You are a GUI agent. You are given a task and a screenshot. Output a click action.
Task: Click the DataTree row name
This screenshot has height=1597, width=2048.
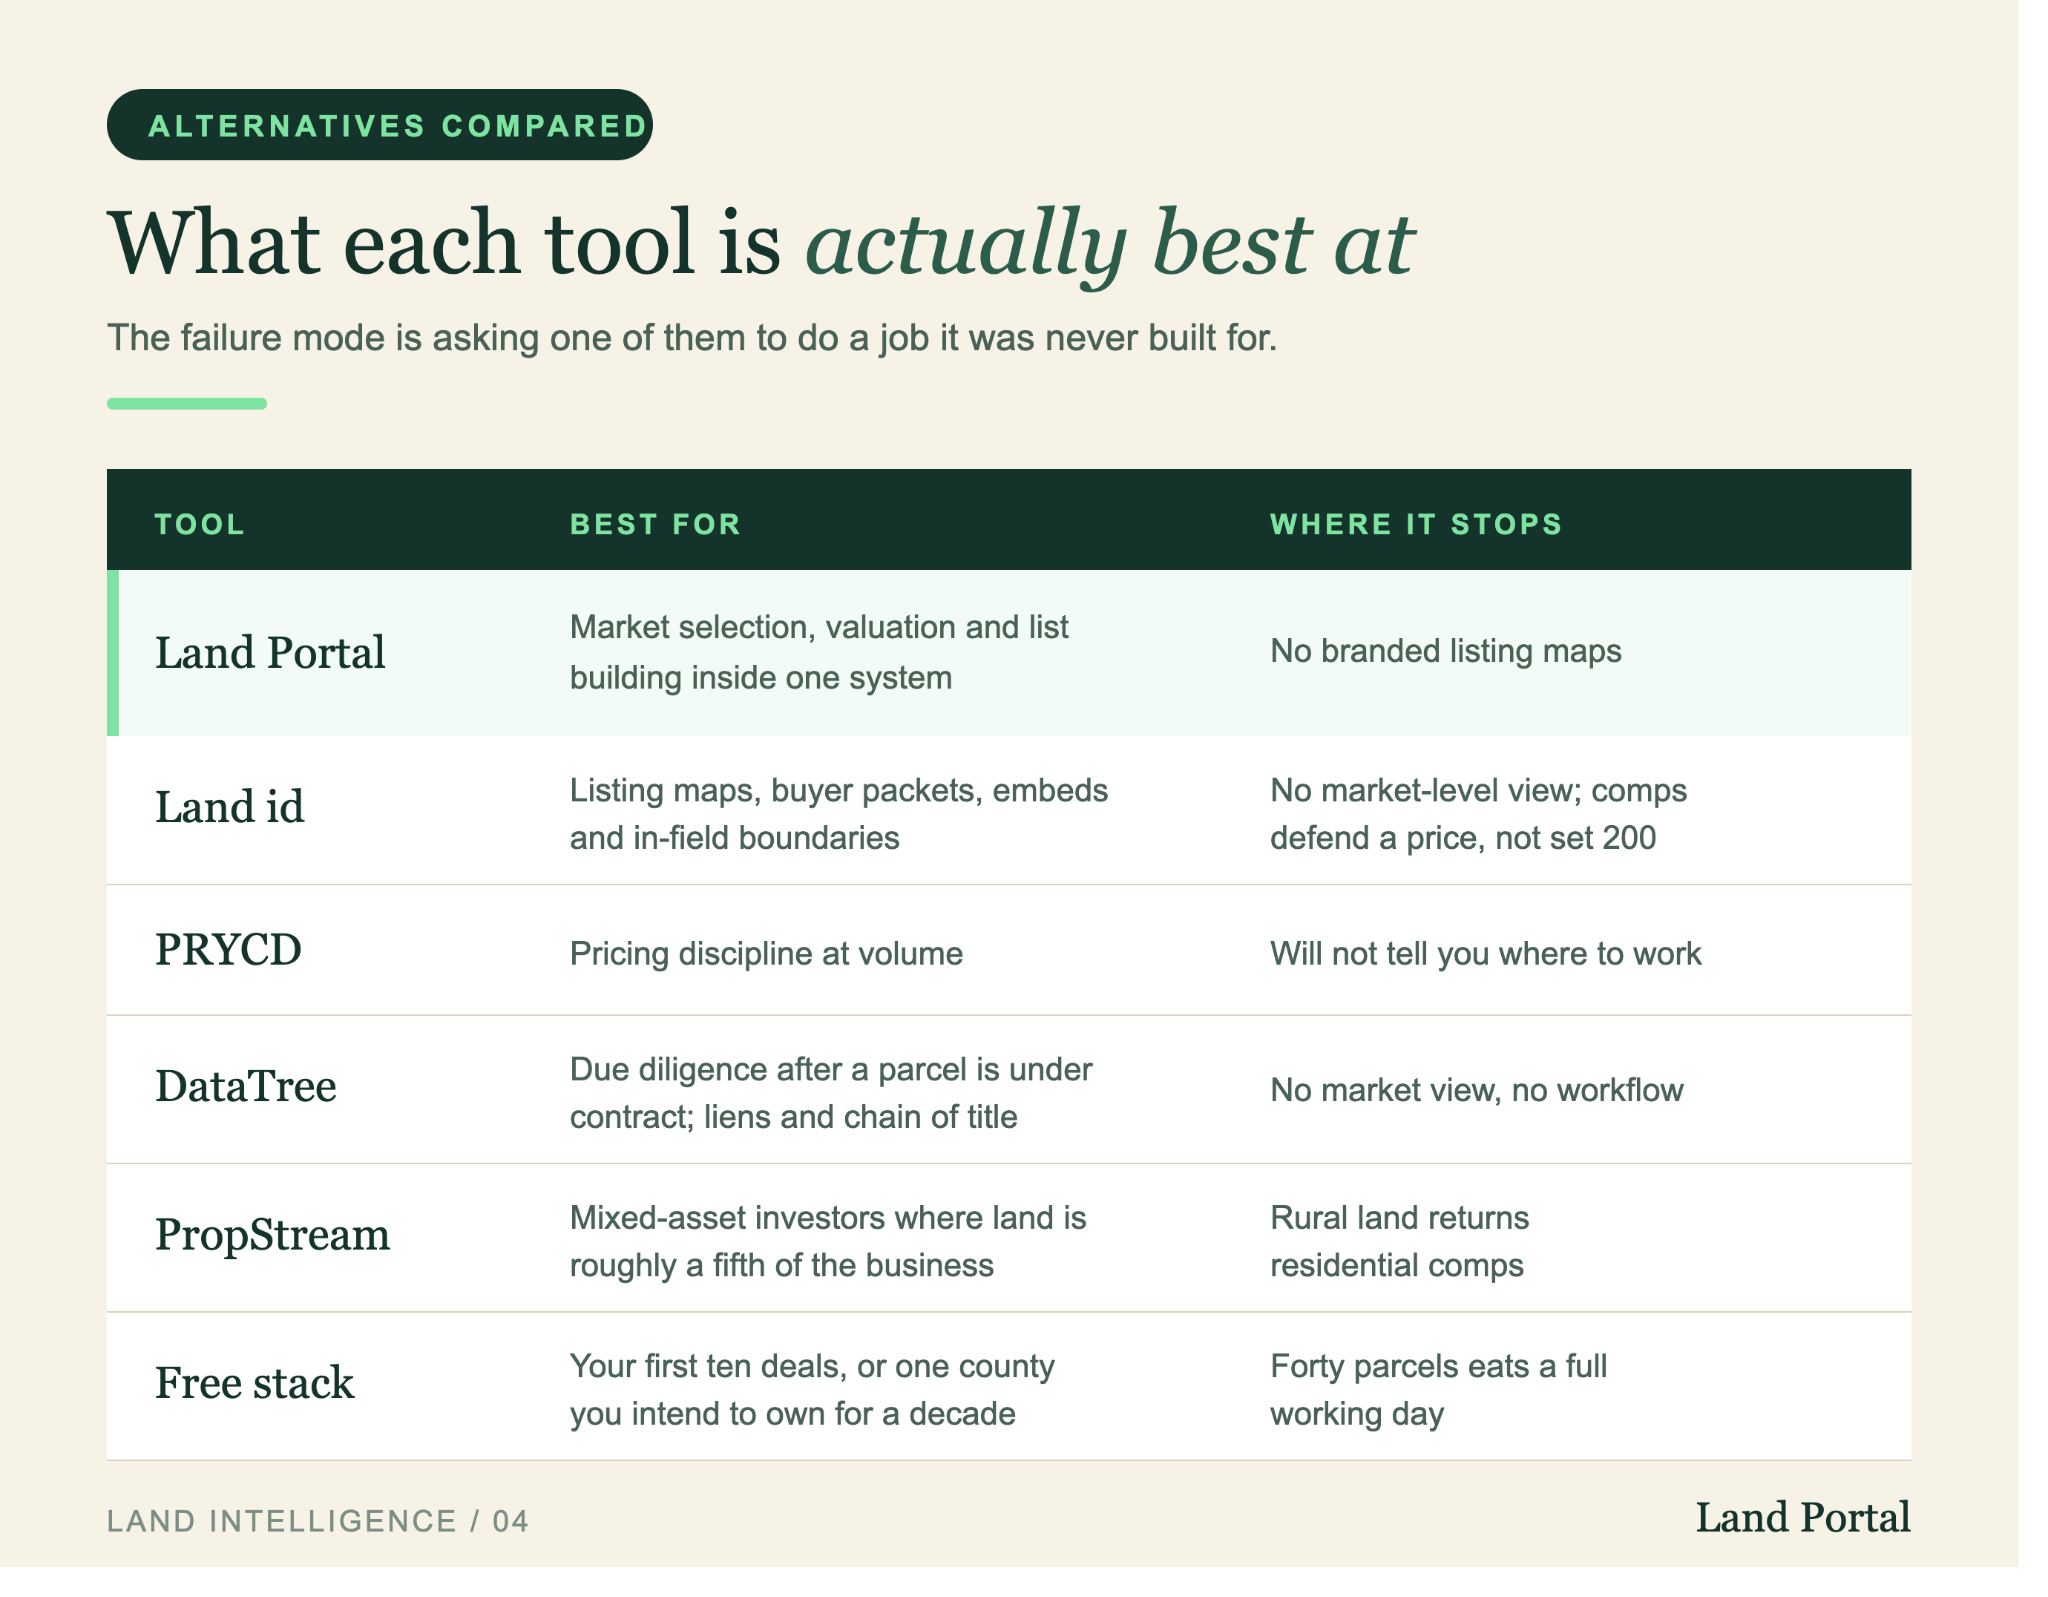pyautogui.click(x=246, y=1086)
